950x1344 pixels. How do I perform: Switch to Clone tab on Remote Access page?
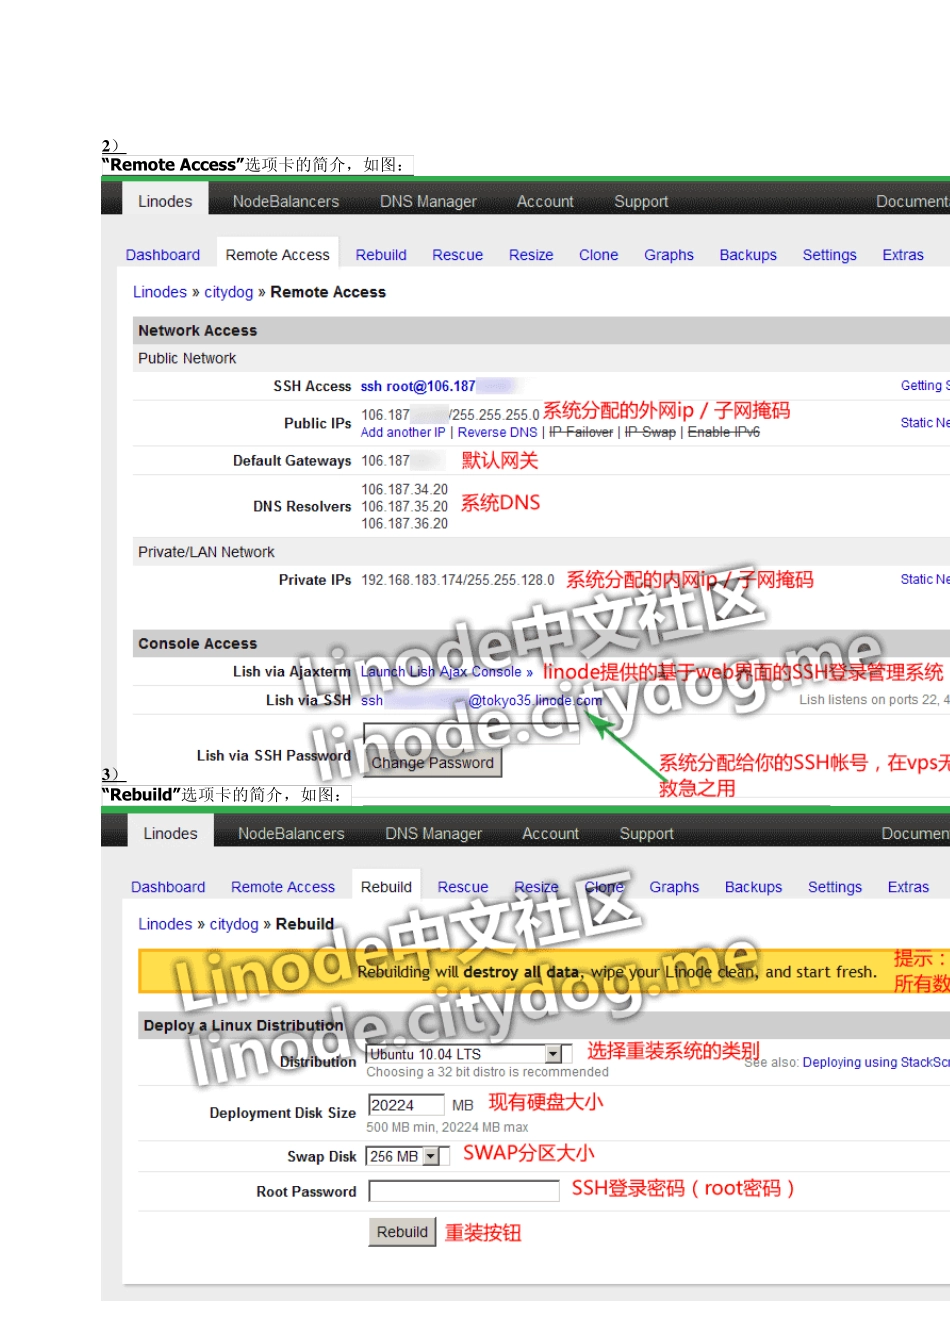(598, 255)
